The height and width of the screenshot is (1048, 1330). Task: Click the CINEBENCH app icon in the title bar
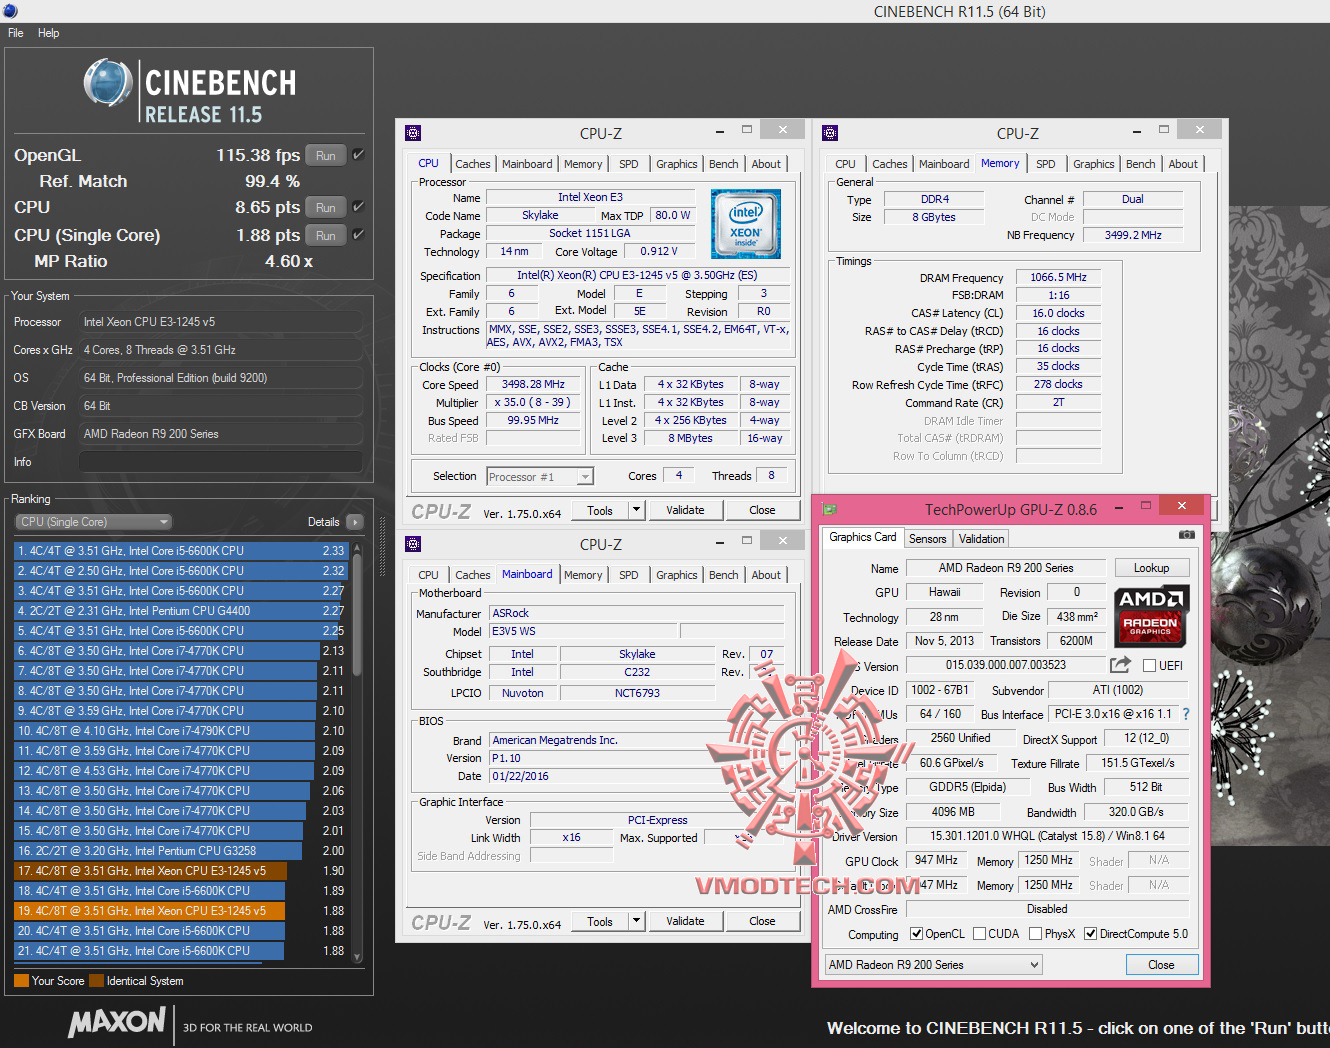[9, 11]
